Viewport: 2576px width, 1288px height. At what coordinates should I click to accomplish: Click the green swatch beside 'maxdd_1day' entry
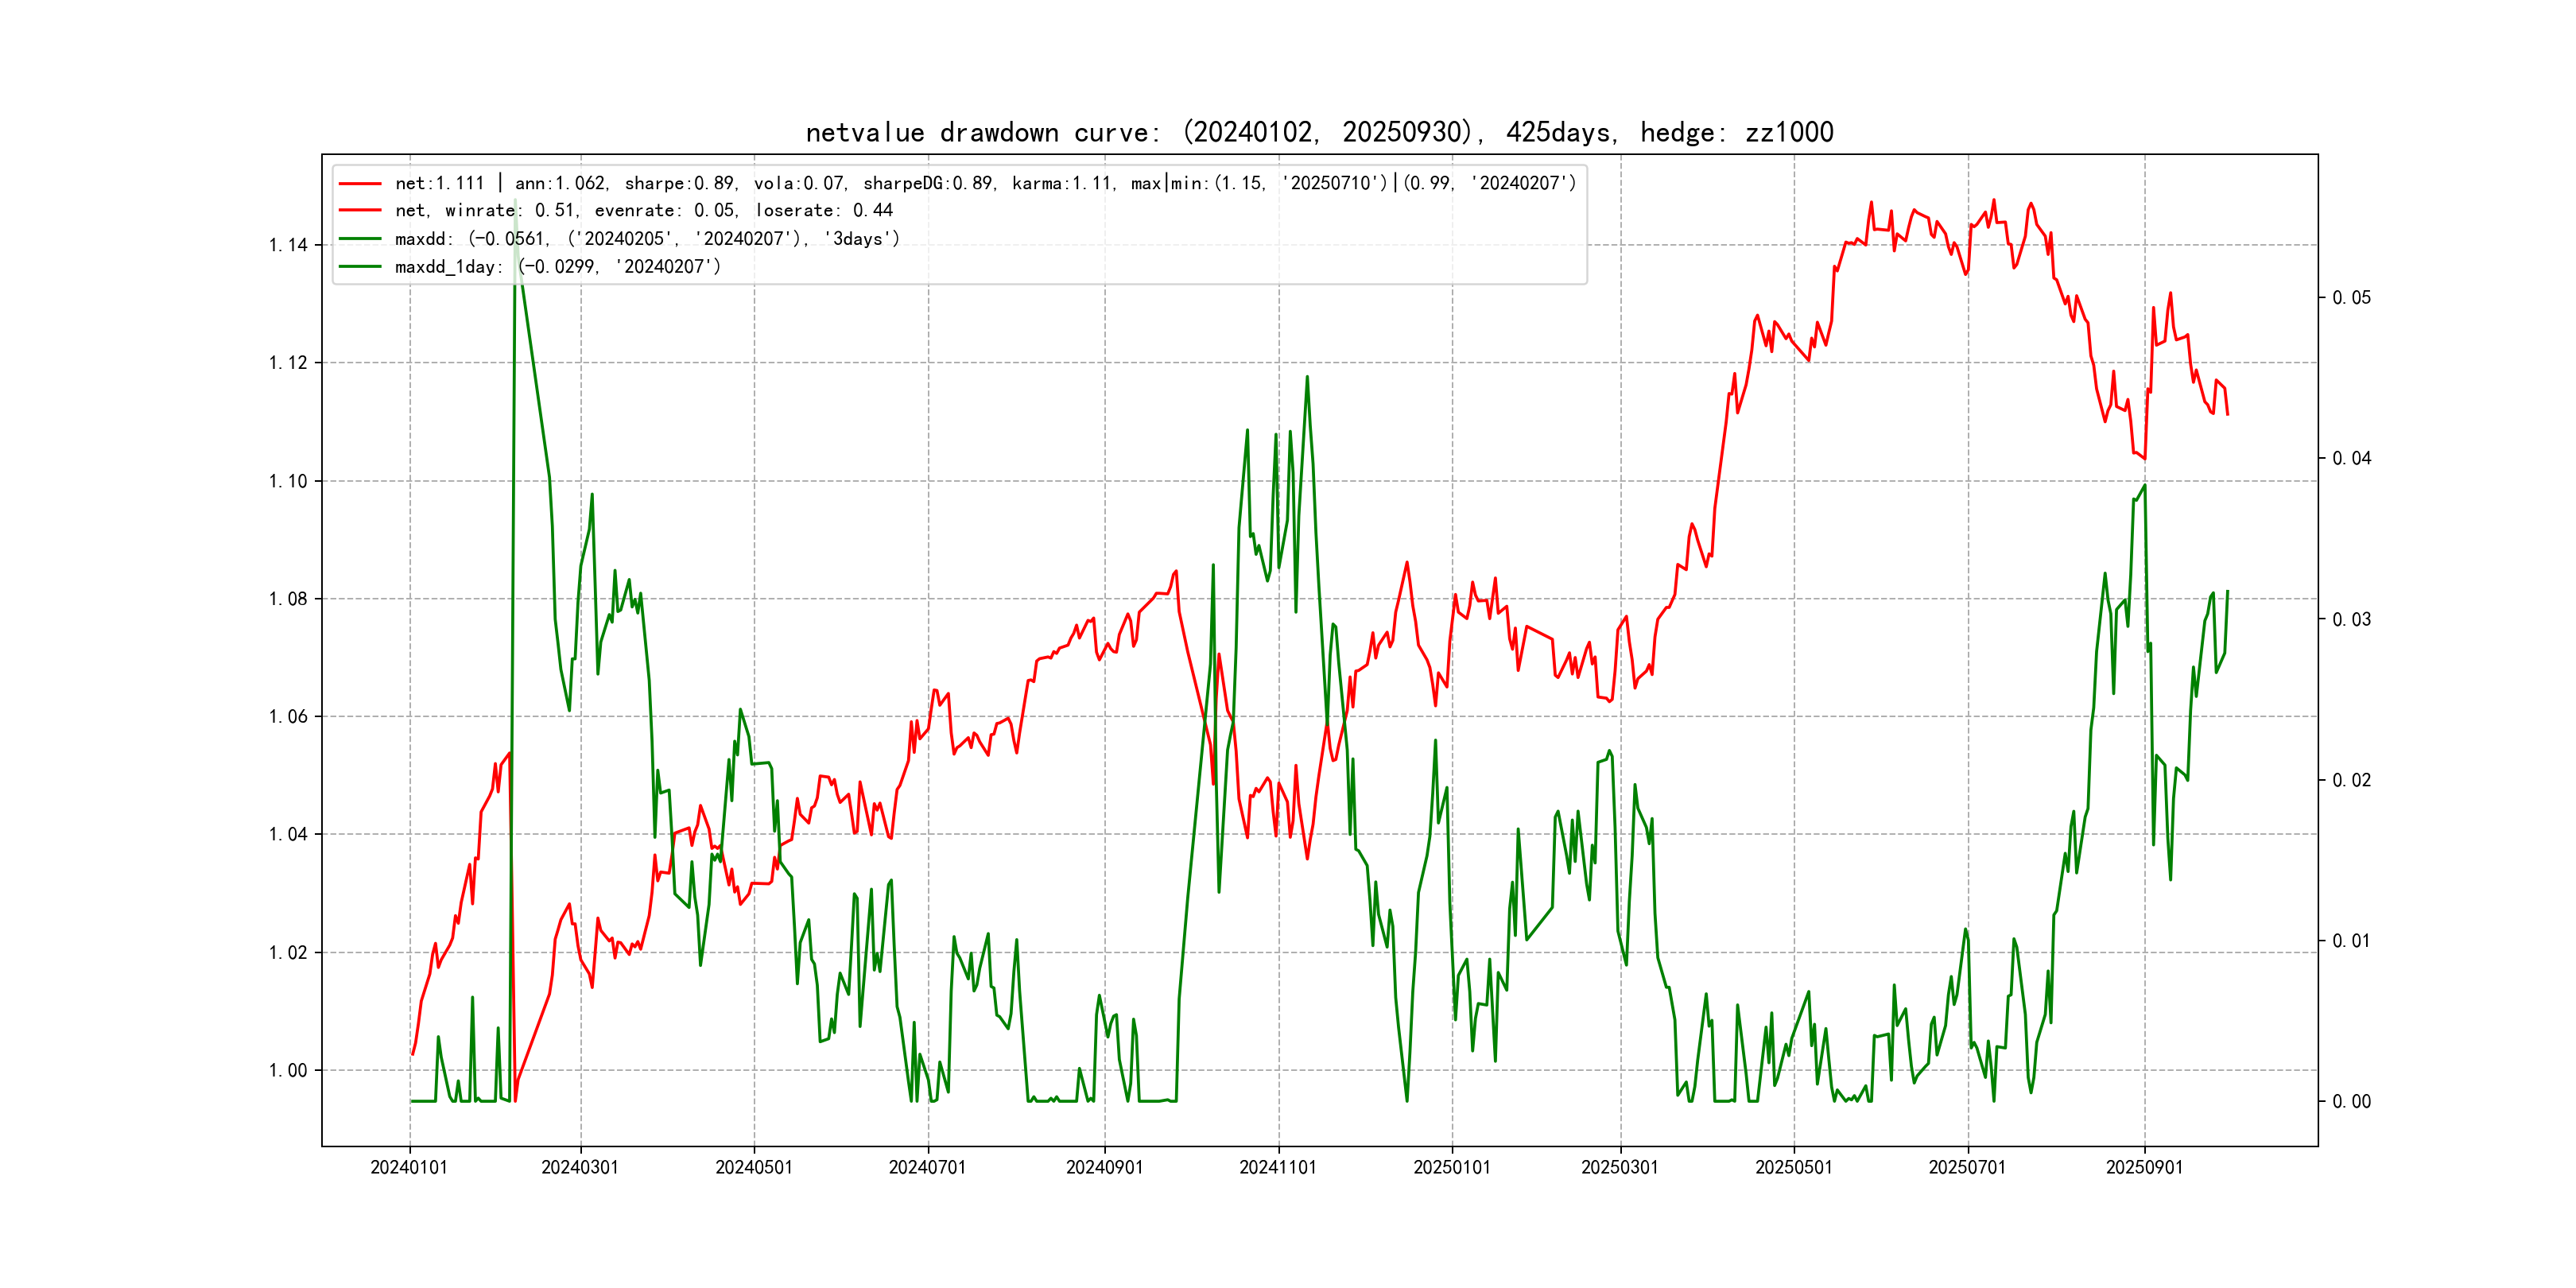tap(360, 267)
